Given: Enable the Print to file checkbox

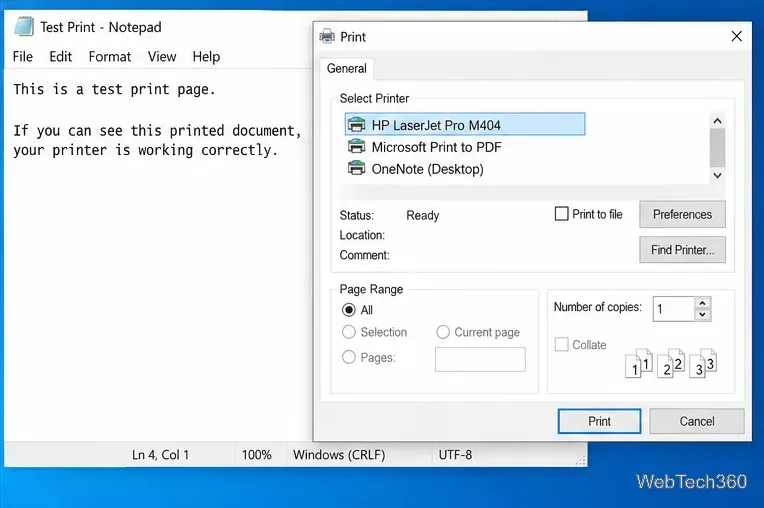Looking at the screenshot, I should click(561, 214).
